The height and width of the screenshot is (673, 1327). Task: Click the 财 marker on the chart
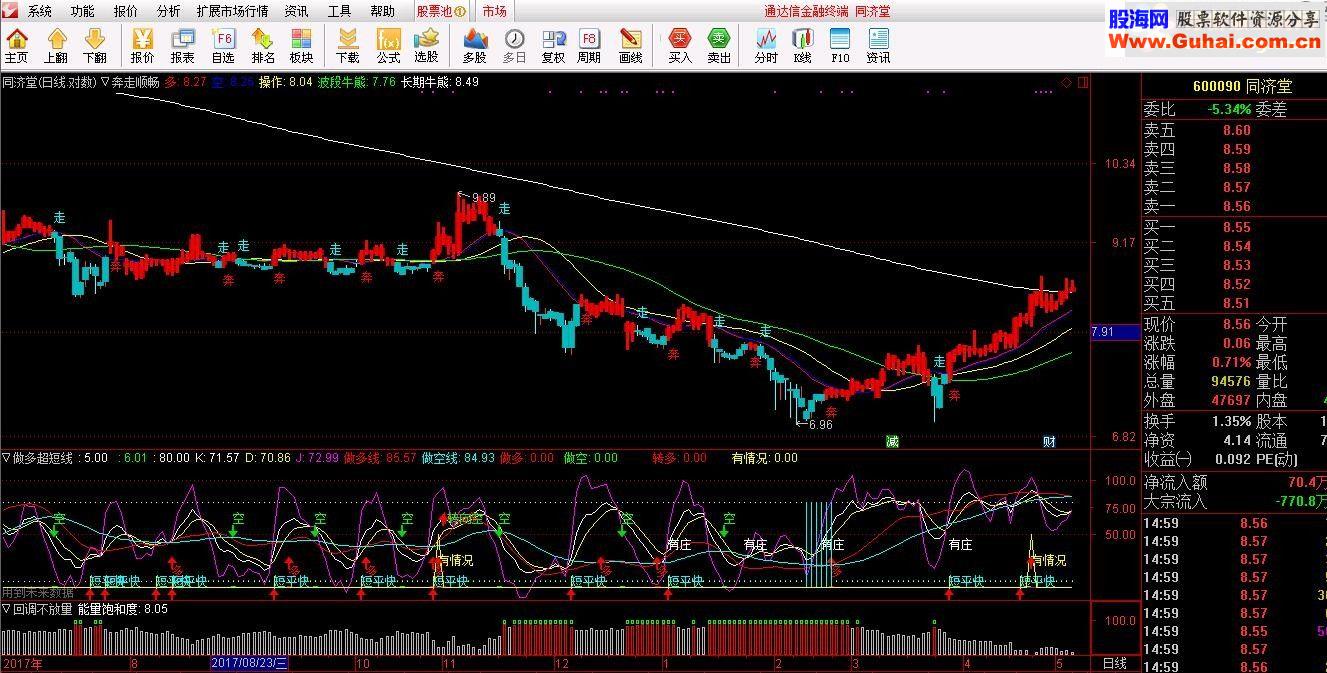[1049, 441]
